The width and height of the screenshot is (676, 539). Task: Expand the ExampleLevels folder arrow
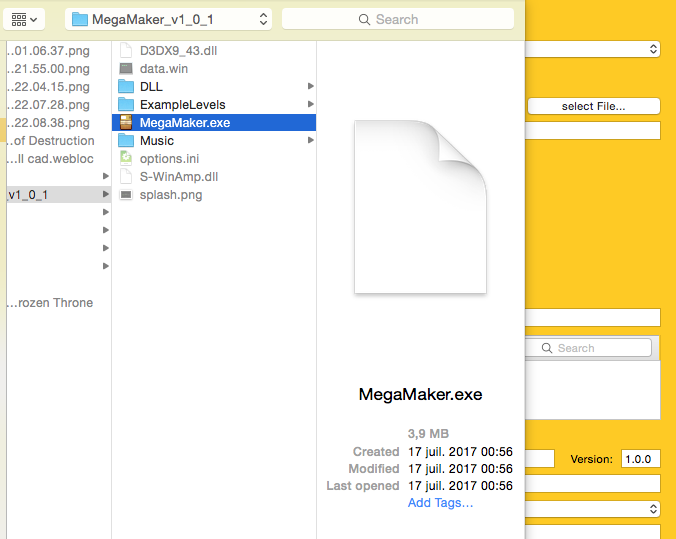[310, 104]
